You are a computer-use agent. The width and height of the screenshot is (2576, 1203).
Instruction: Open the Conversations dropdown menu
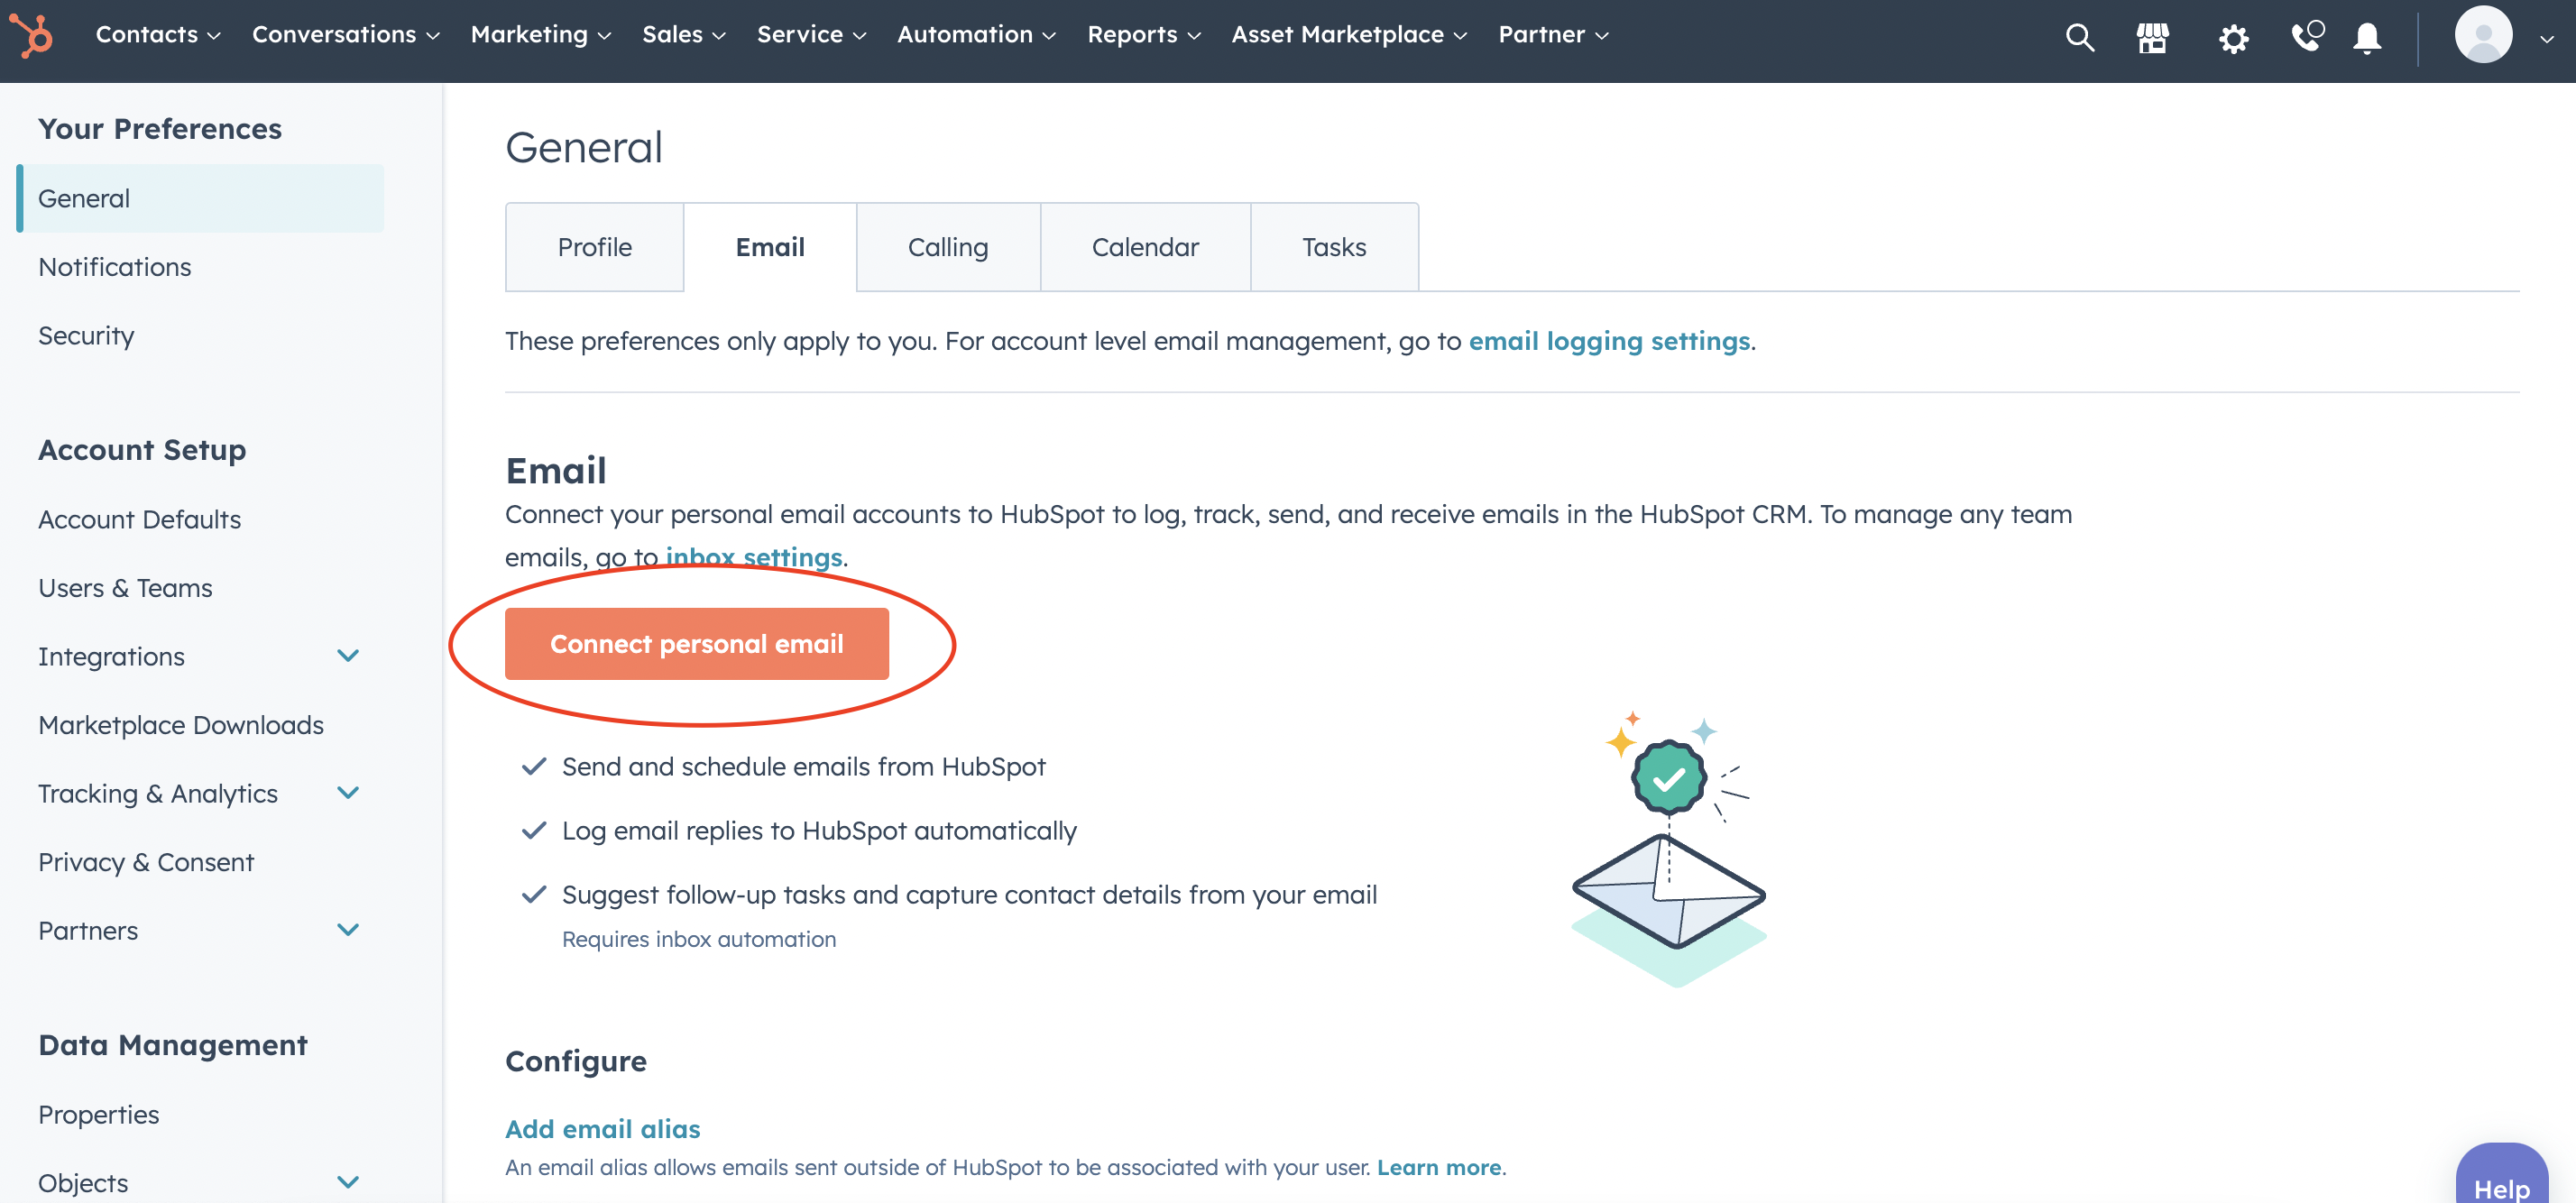[x=346, y=35]
